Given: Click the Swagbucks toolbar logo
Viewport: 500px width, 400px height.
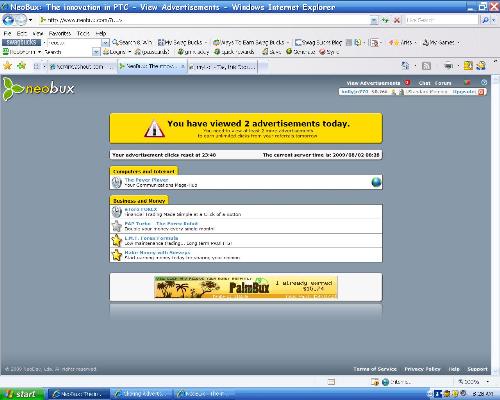Looking at the screenshot, I should [x=21, y=42].
